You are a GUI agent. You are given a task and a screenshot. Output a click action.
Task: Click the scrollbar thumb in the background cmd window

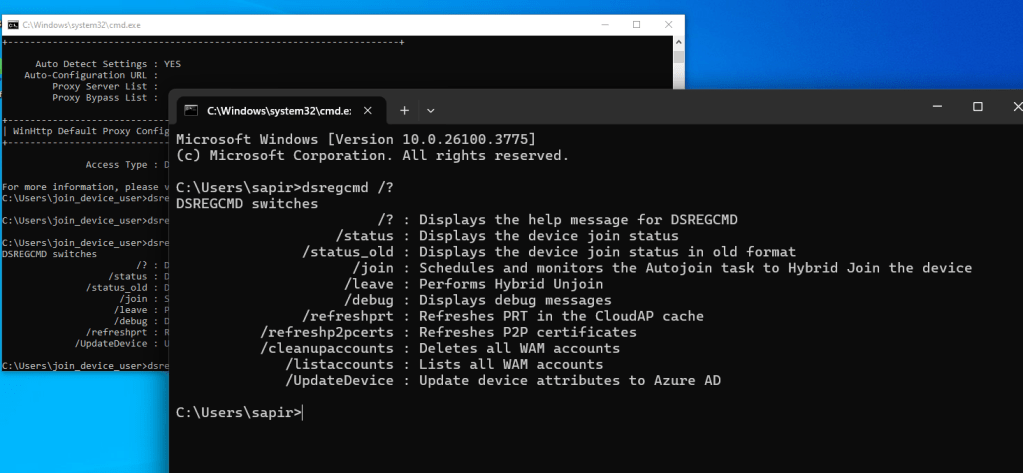678,58
